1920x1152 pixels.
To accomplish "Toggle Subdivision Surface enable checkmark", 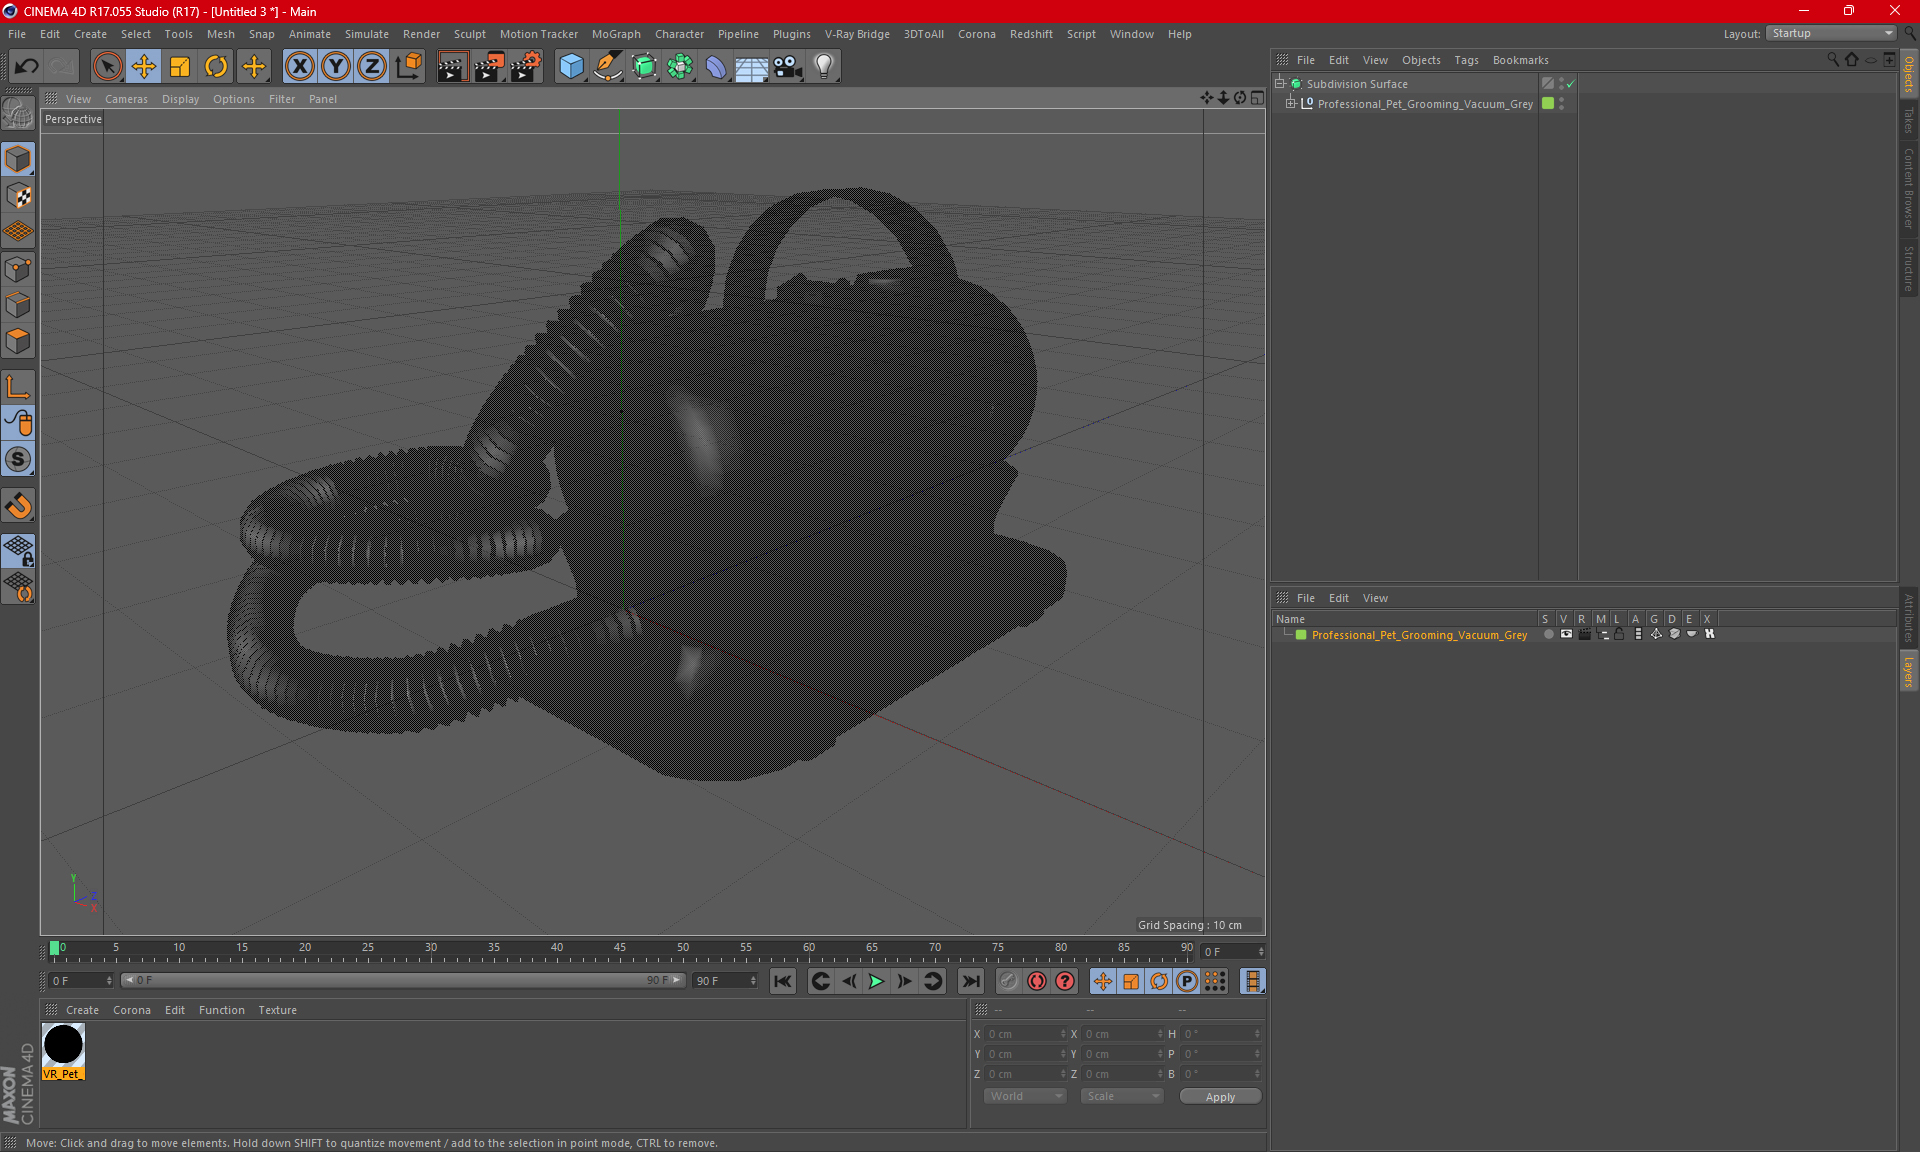I will [x=1571, y=84].
